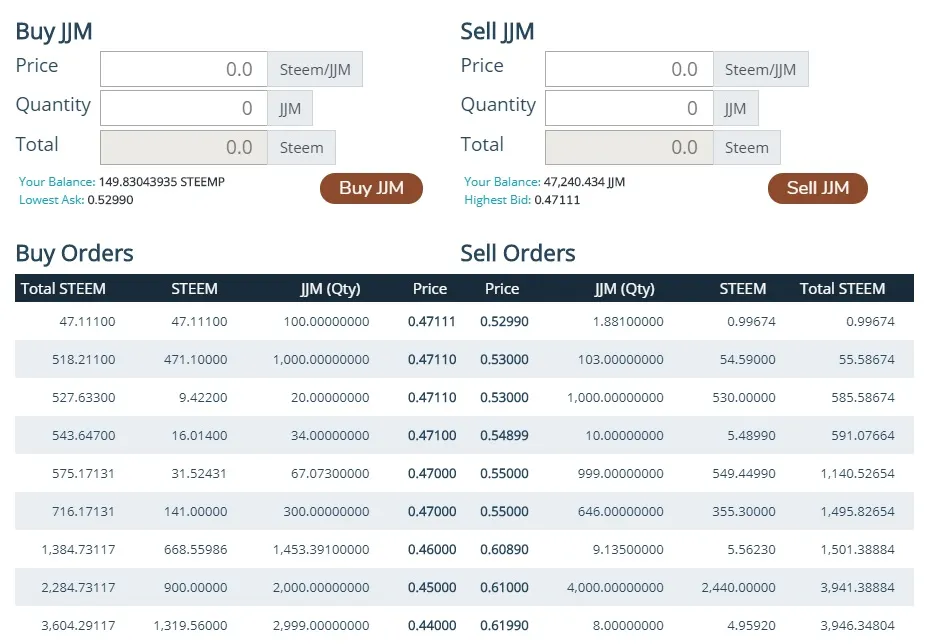Viewport: 950px width, 644px height.
Task: Use the Lowest Ask value link
Action: pos(110,200)
